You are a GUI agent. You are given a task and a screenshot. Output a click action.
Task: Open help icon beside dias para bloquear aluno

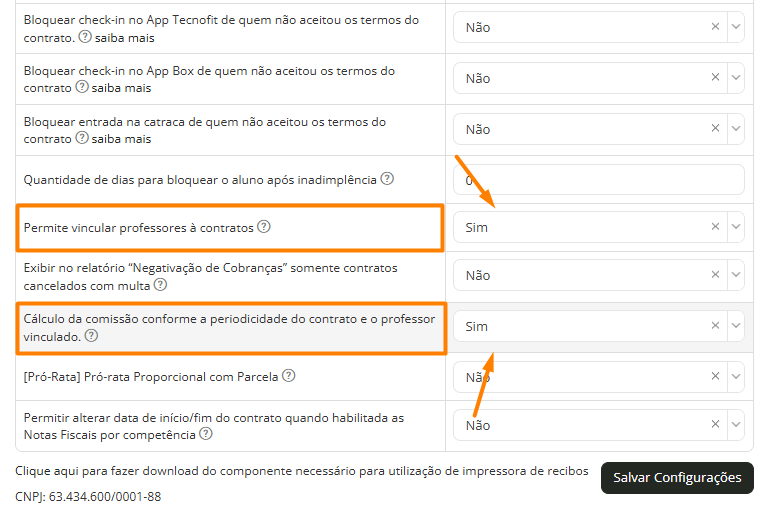[387, 179]
